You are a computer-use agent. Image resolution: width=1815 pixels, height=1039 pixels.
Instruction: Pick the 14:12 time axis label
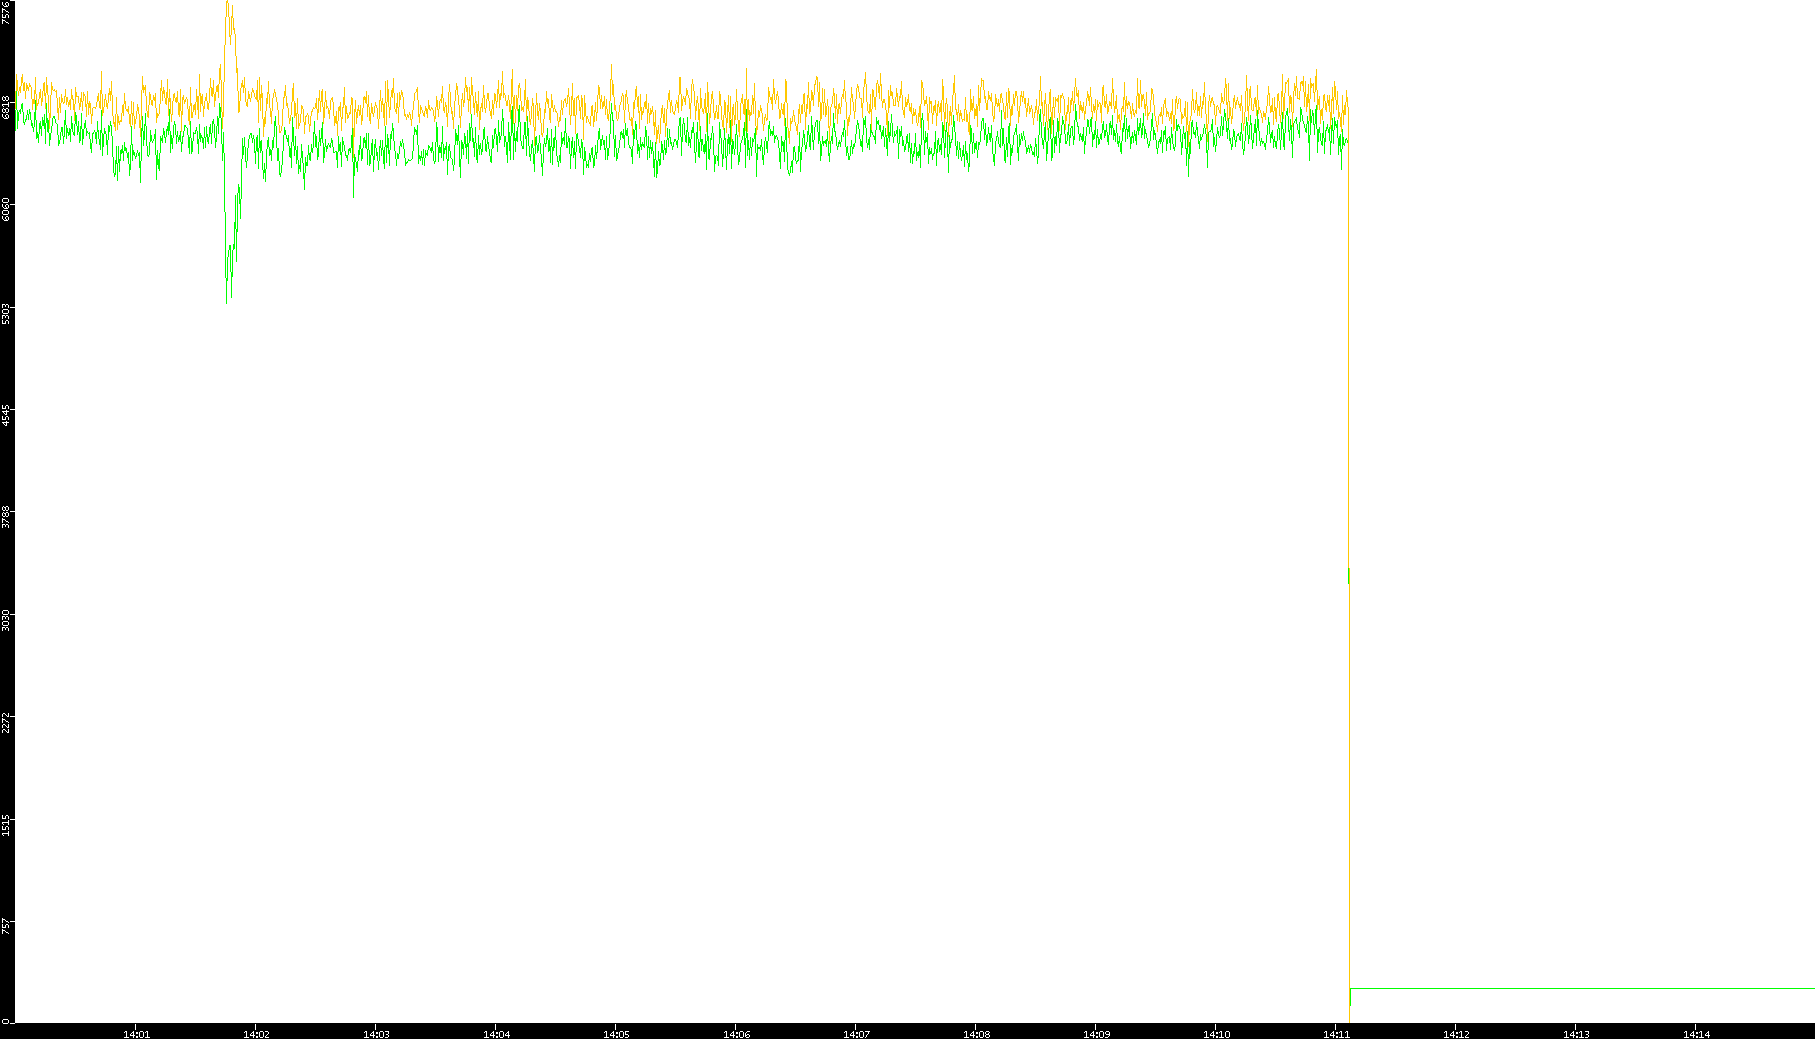click(1456, 1034)
